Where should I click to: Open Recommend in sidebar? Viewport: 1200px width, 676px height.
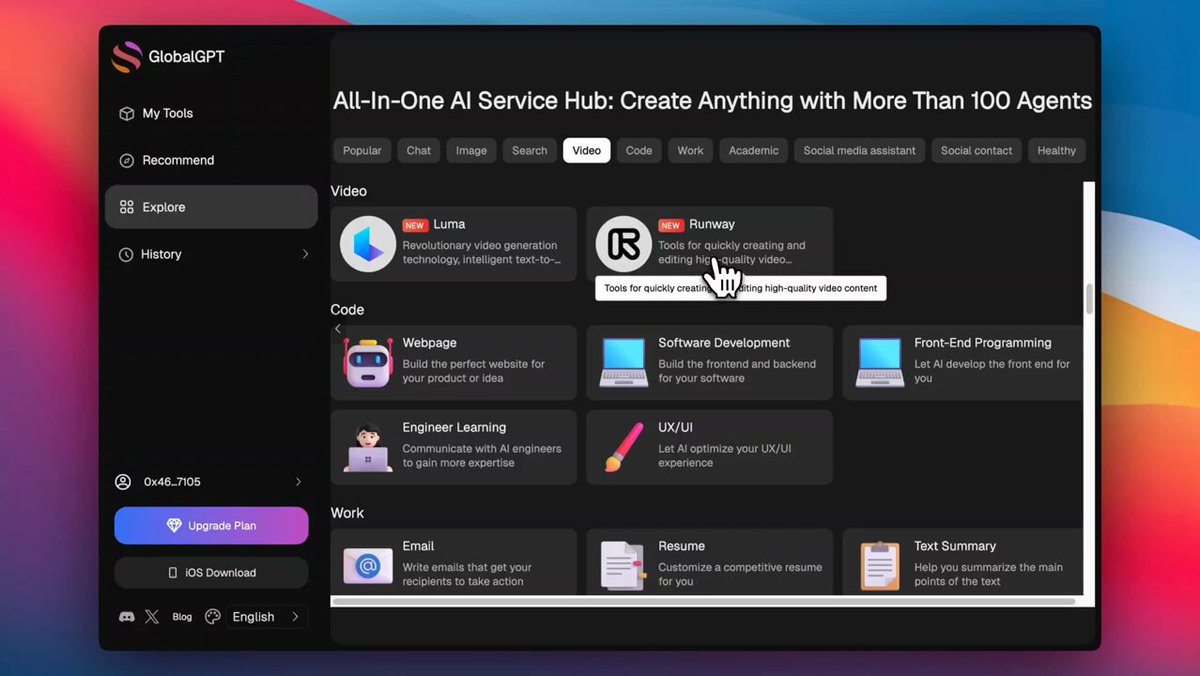click(211, 161)
